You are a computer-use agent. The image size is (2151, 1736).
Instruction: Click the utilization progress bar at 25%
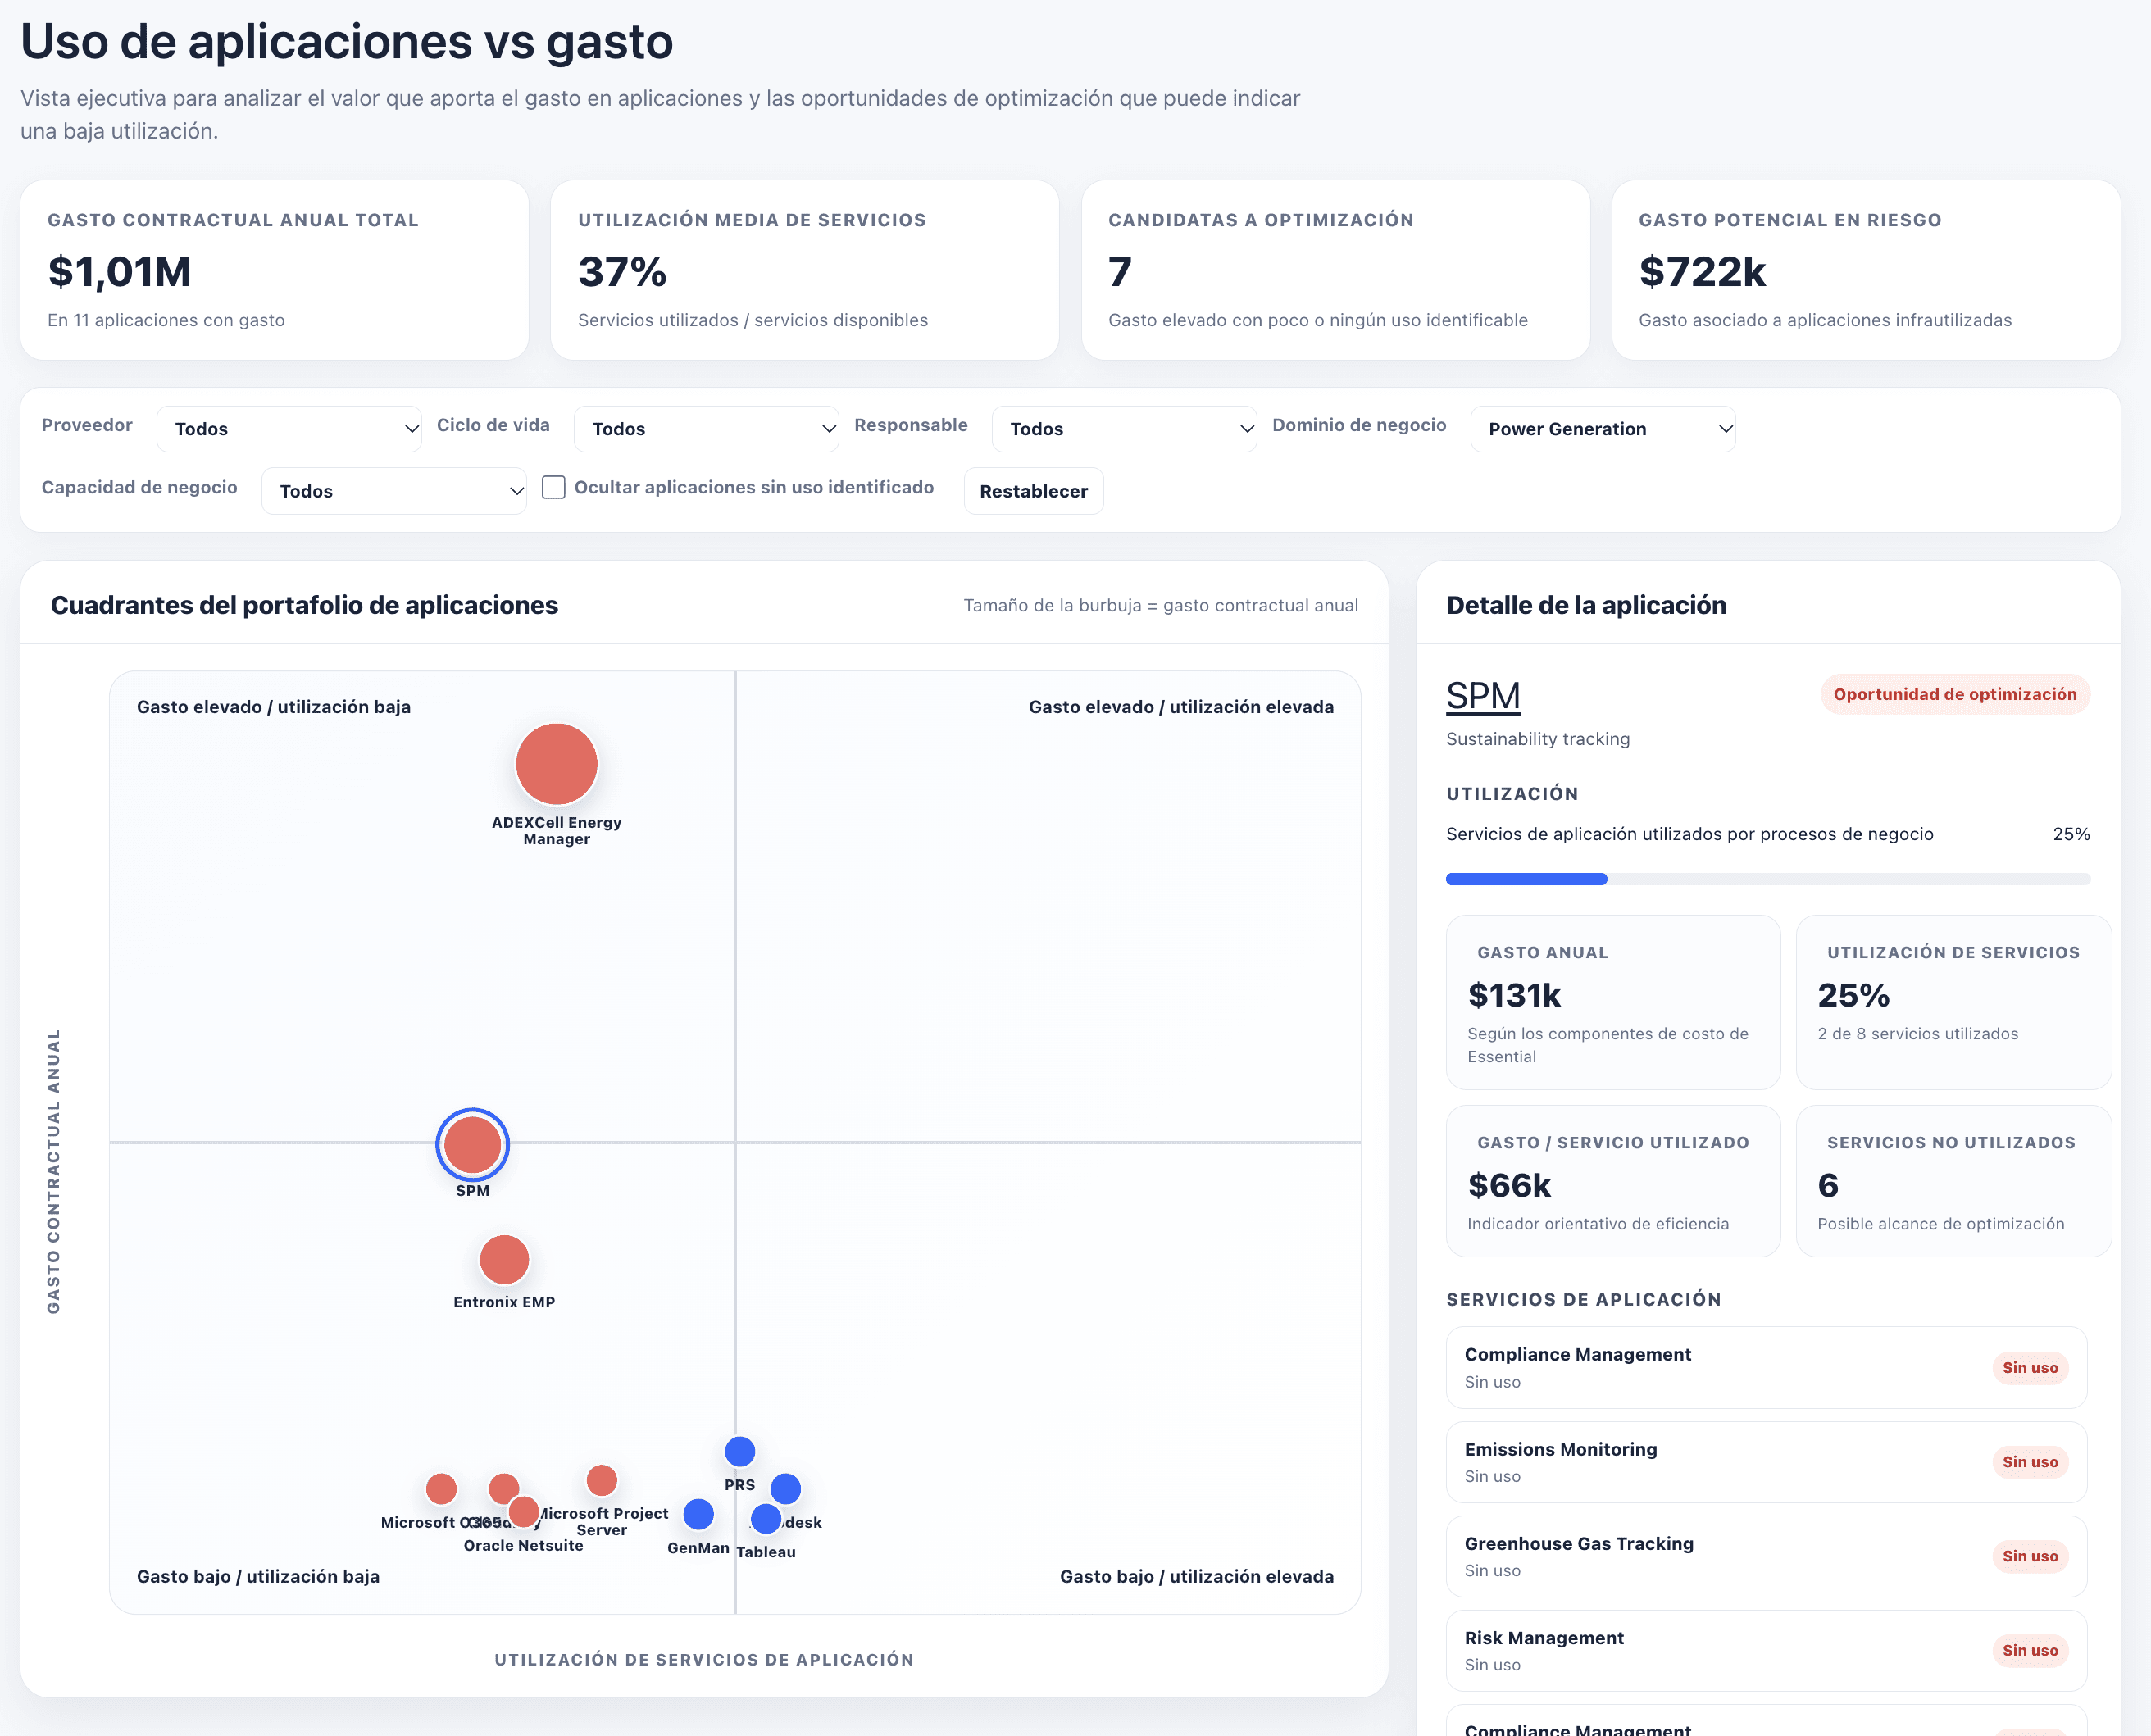click(x=1768, y=879)
